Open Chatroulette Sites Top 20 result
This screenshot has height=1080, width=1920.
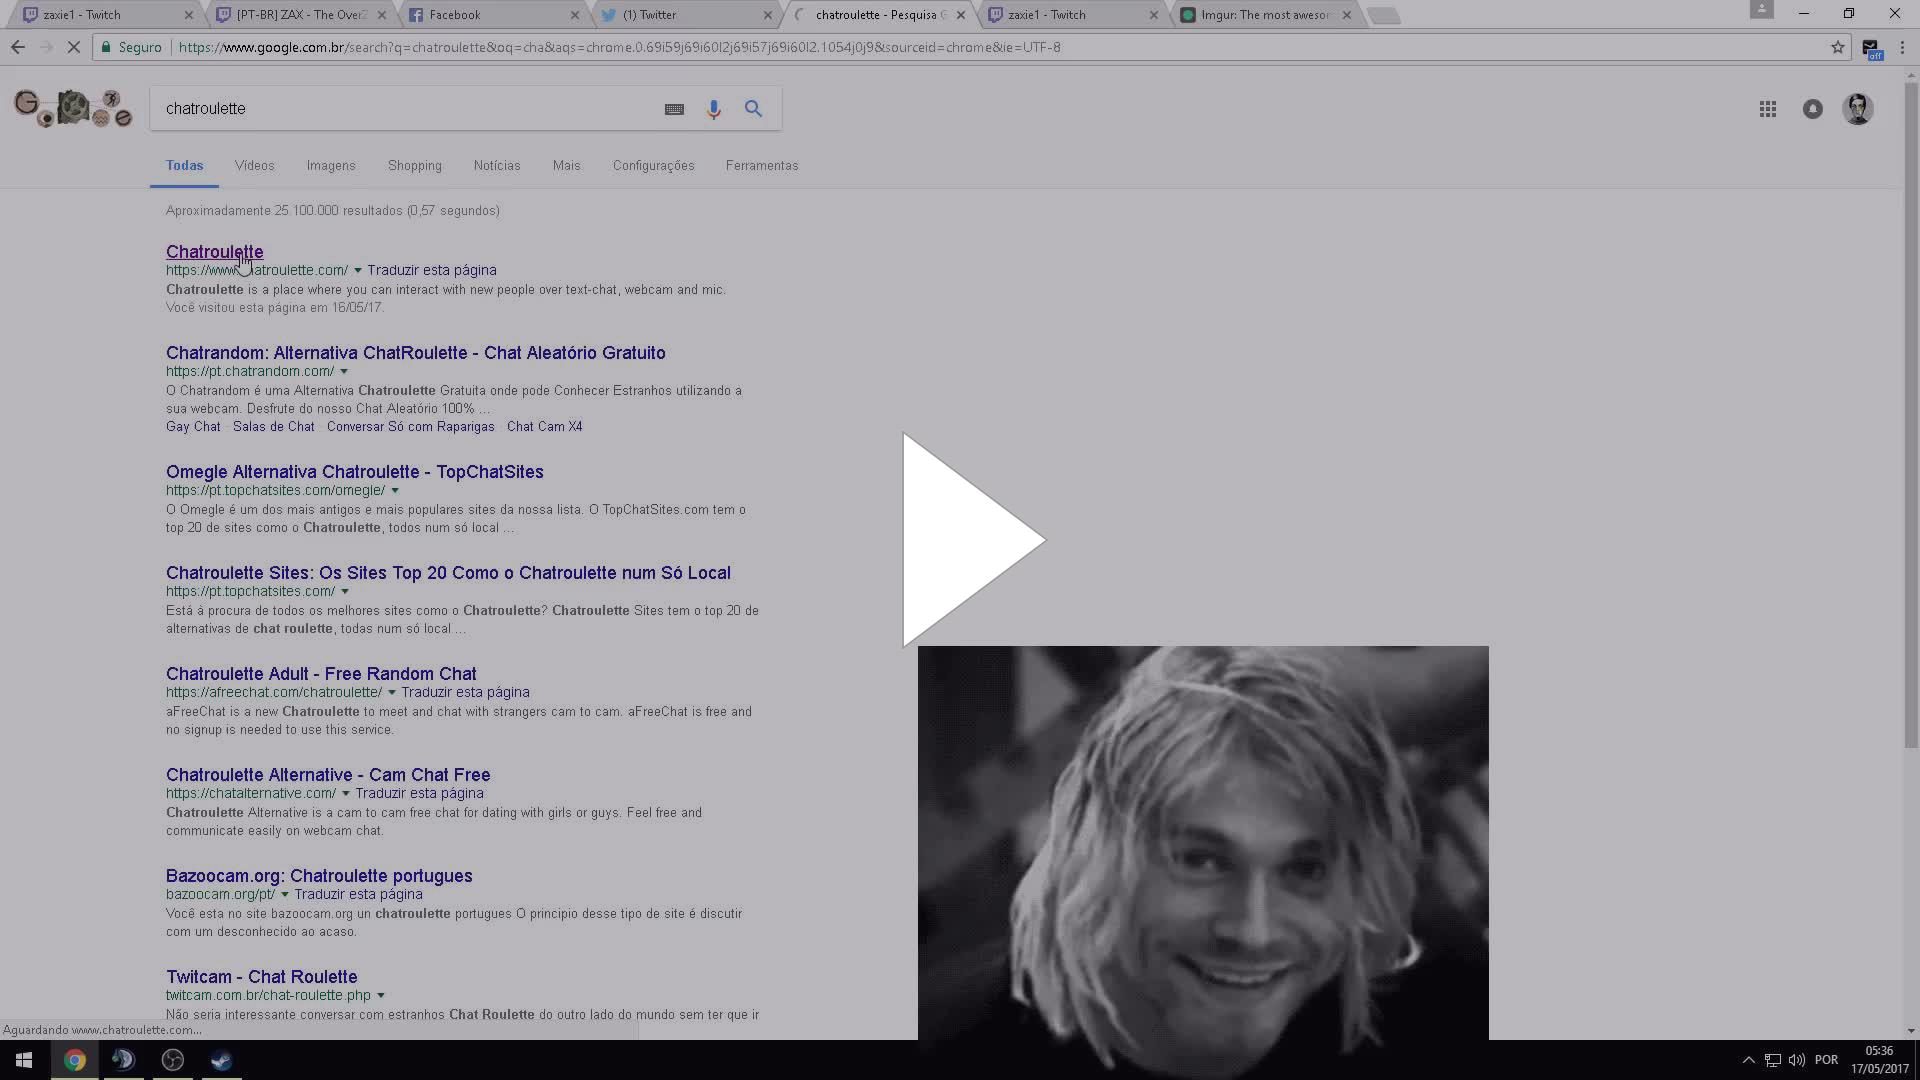(448, 573)
